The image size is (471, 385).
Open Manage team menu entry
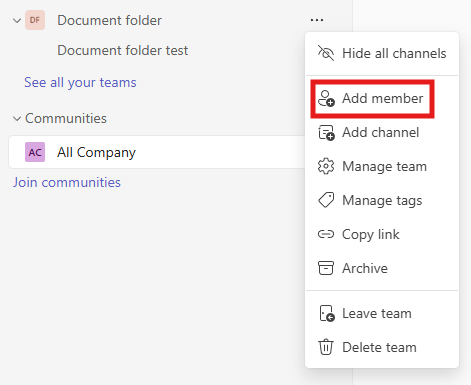[382, 166]
